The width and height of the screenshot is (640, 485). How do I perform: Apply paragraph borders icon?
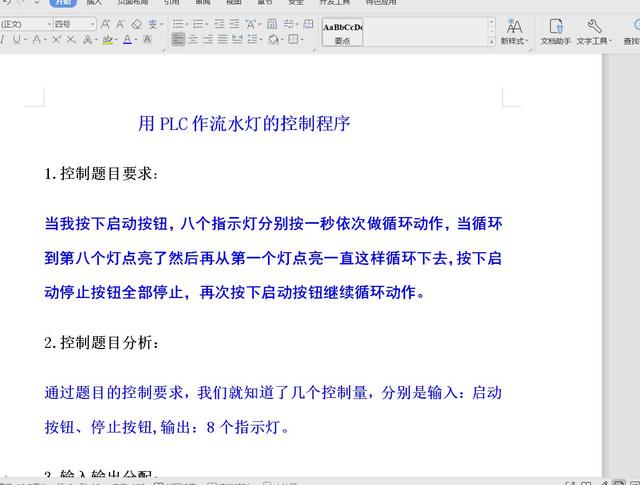(x=293, y=39)
